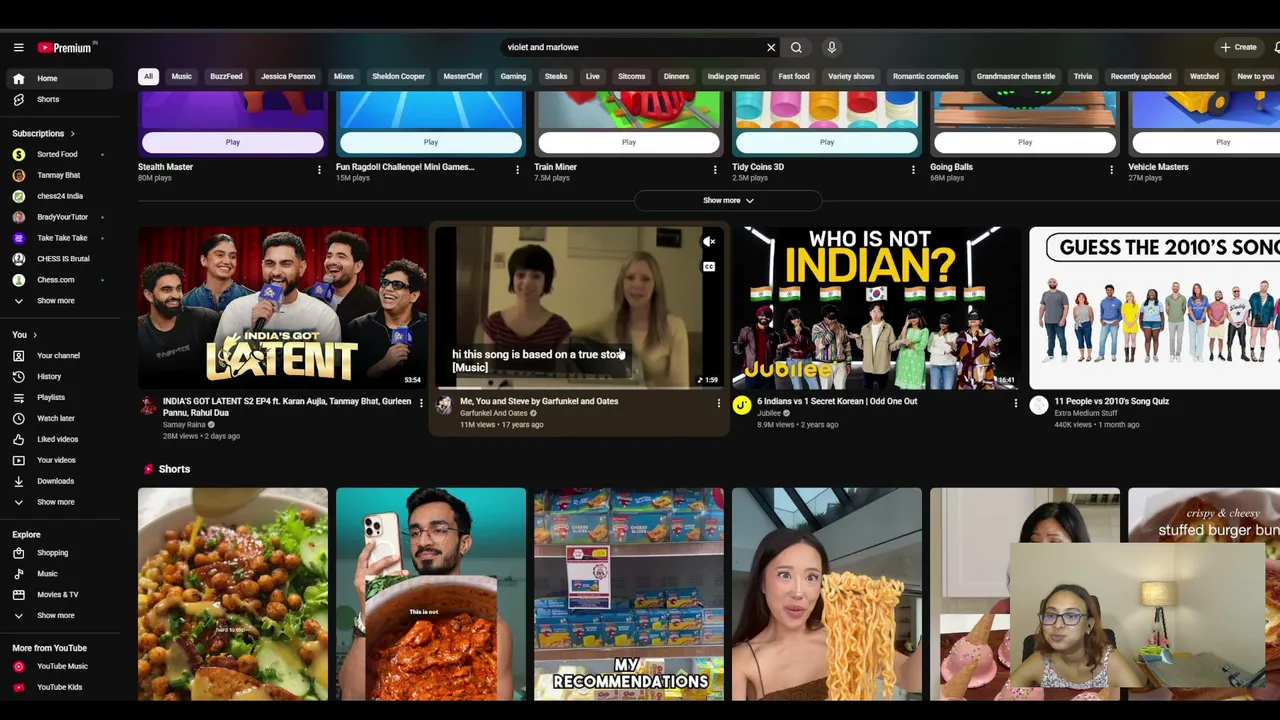This screenshot has height=720, width=1280.
Task: Open Garfunkel And Oates channel link
Action: pyautogui.click(x=494, y=413)
